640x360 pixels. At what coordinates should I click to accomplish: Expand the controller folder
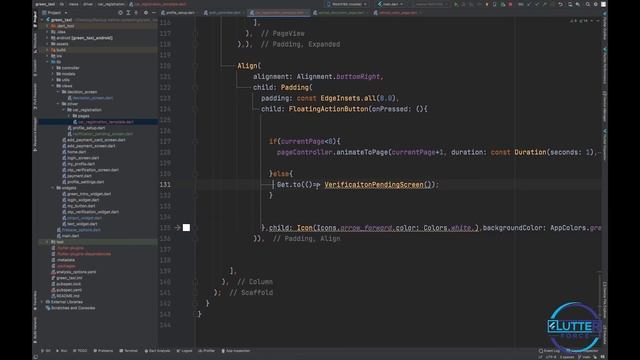(x=53, y=68)
